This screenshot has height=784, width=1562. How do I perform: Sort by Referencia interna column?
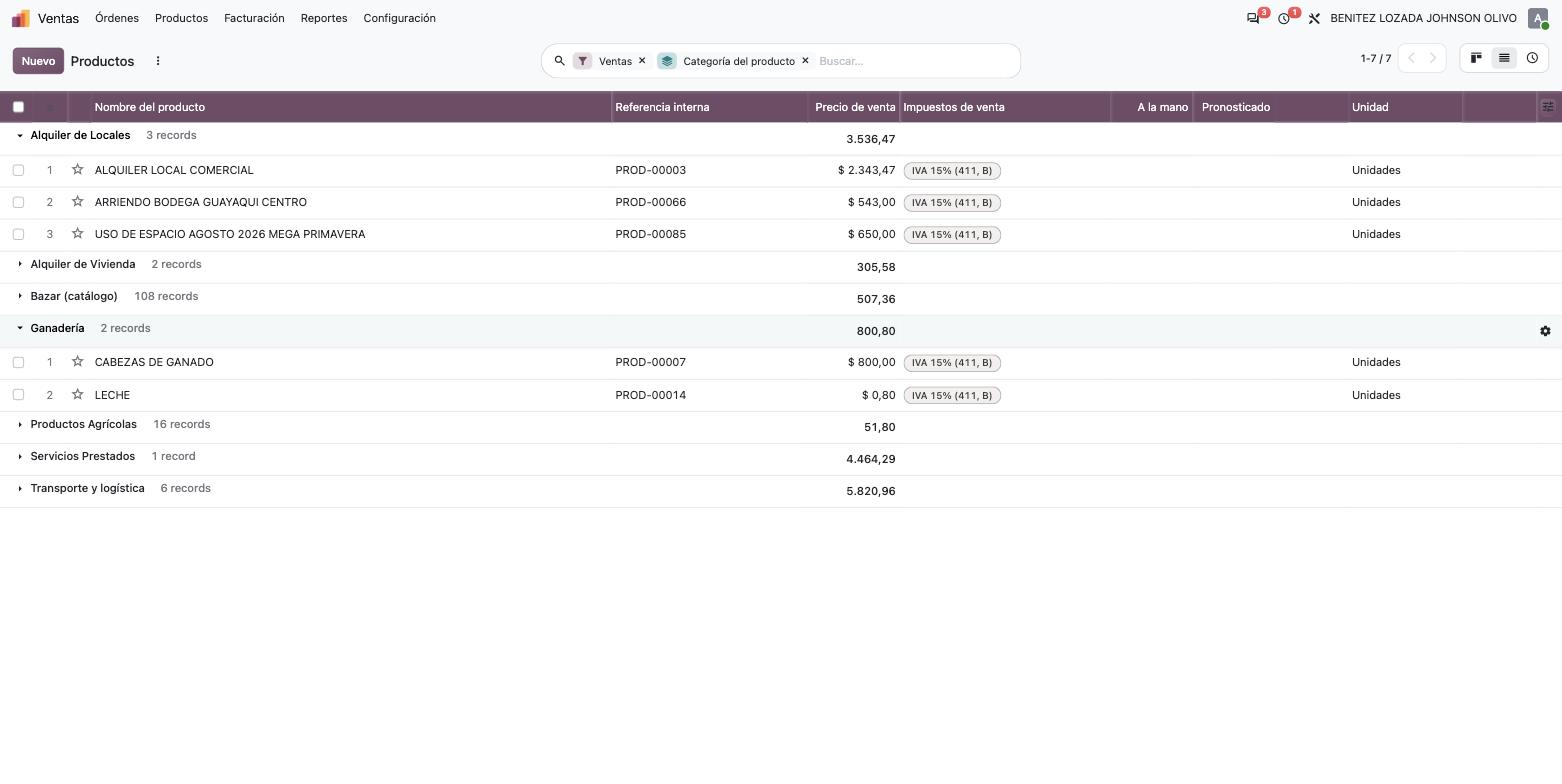(x=710, y=107)
